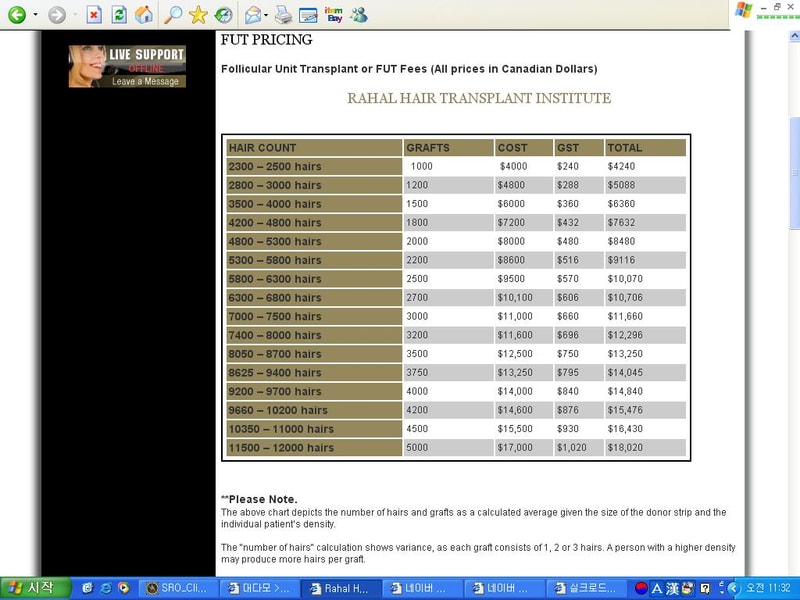Stop loading the page
800x600 pixels.
(93, 15)
